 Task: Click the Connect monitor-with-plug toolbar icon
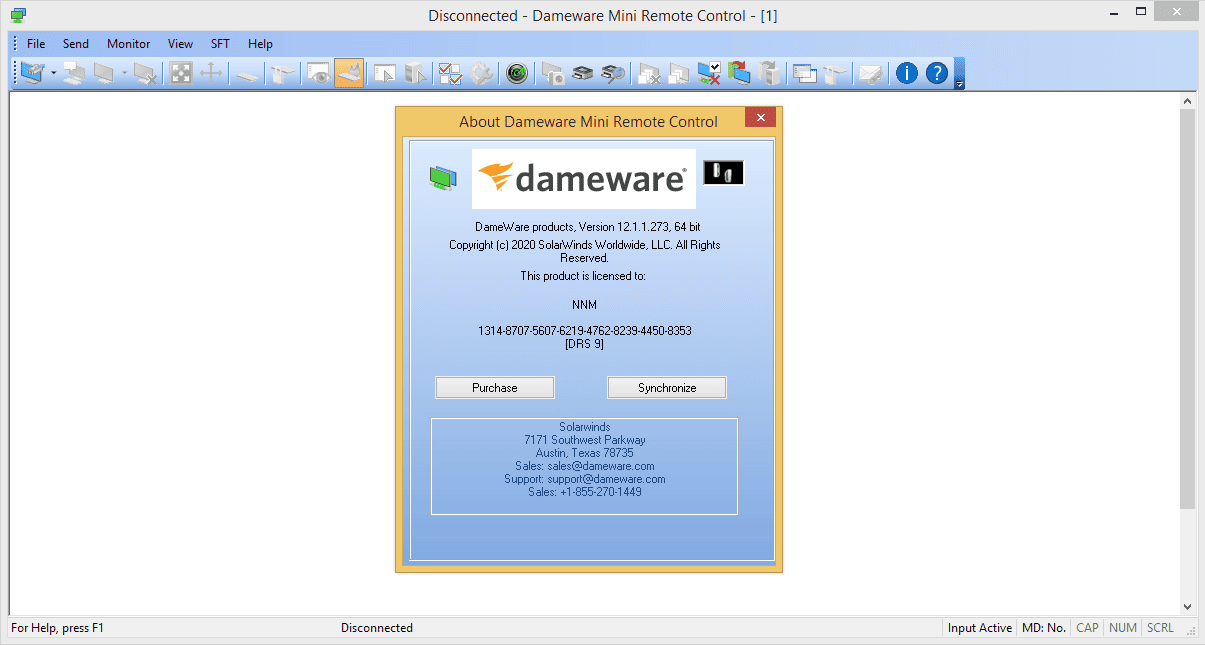pyautogui.click(x=32, y=73)
